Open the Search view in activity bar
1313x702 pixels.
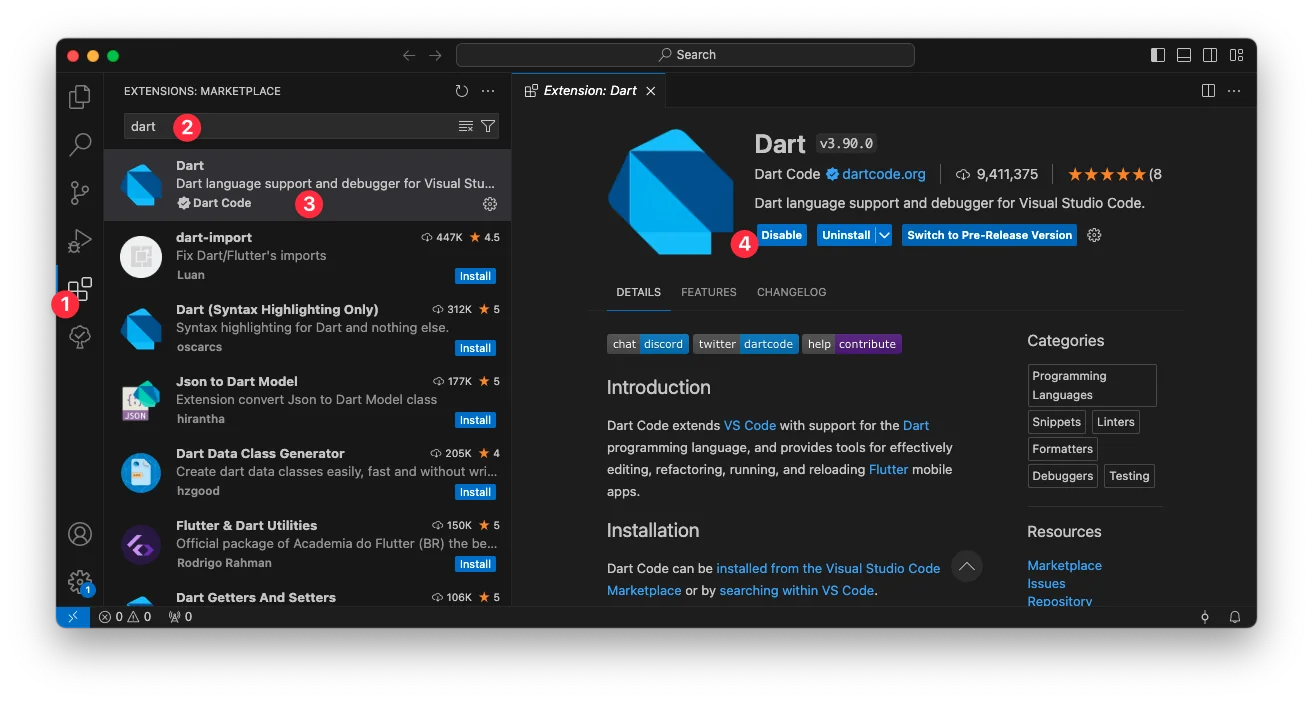80,145
